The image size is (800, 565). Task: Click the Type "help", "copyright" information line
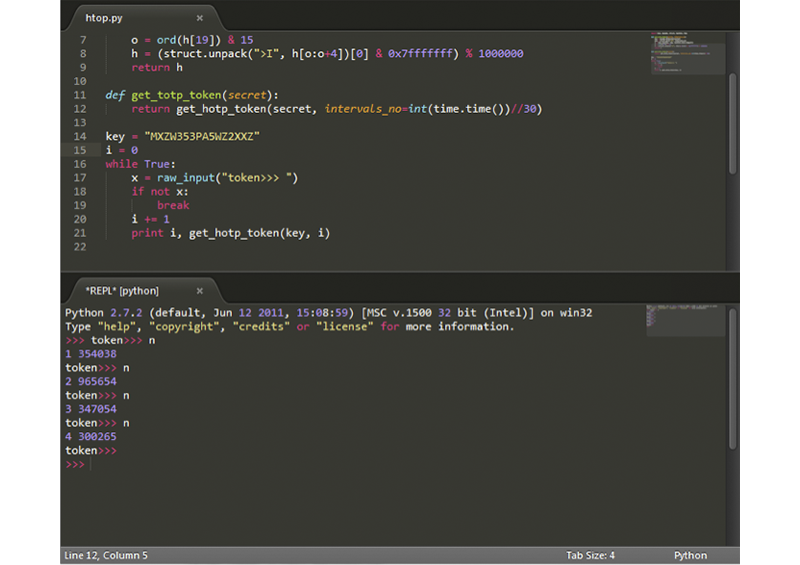(290, 326)
